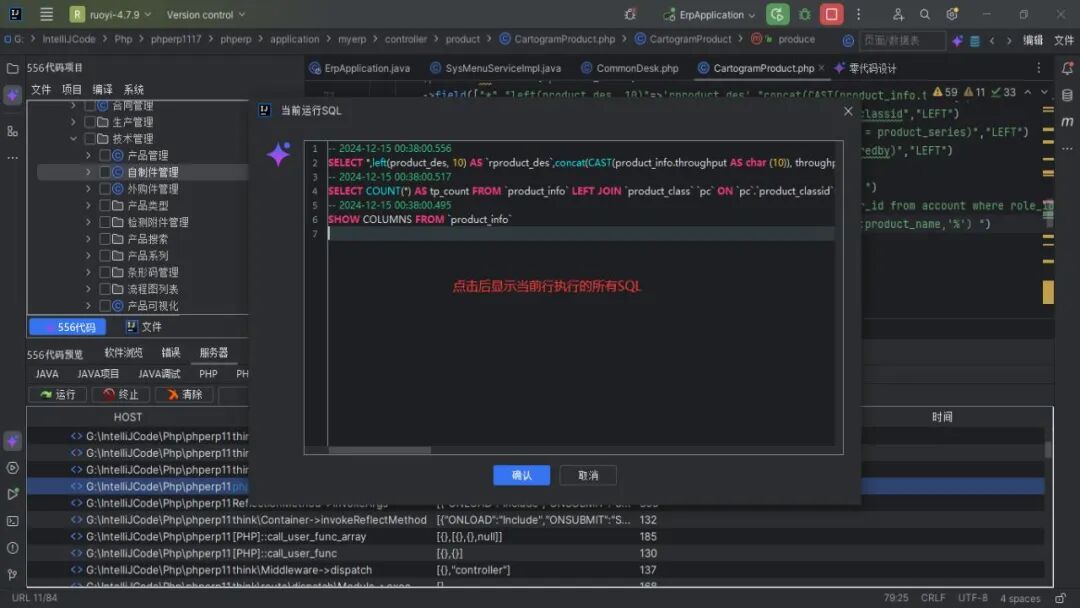
Task: Open the 零代码设计 editor tab
Action: [865, 68]
